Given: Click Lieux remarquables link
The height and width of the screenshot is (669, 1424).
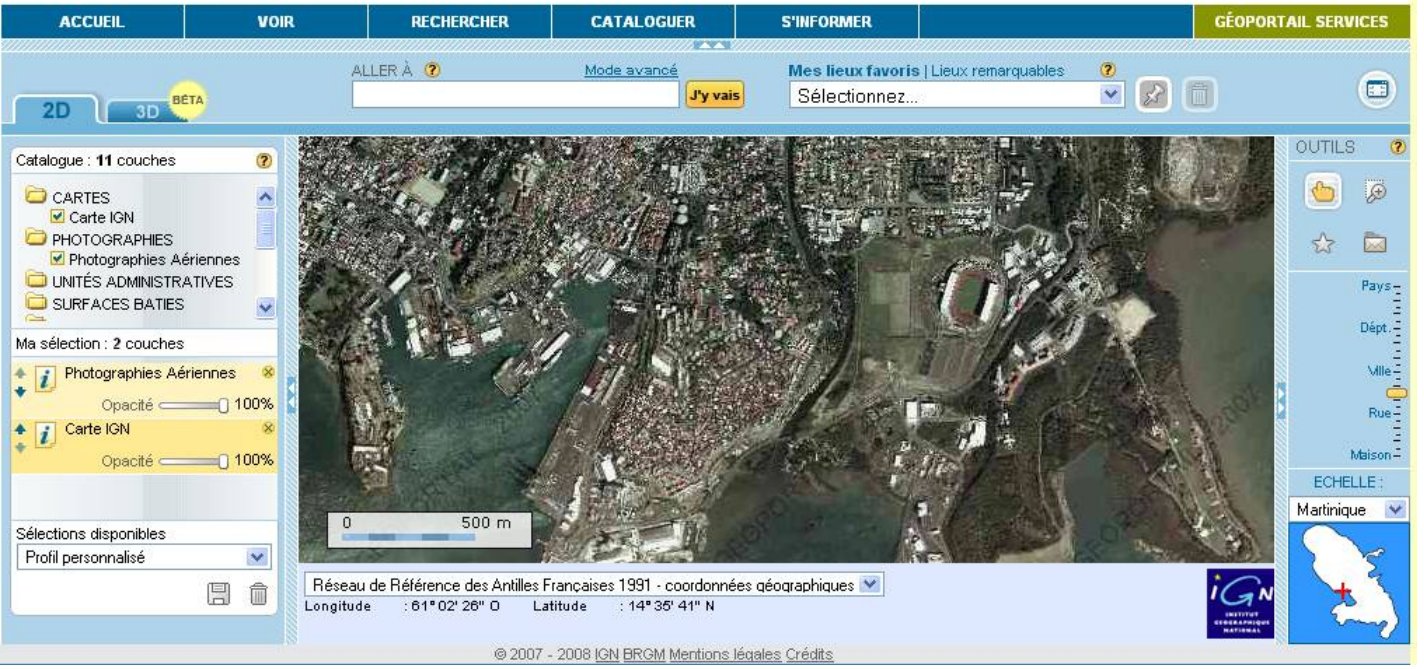Looking at the screenshot, I should click(x=997, y=71).
